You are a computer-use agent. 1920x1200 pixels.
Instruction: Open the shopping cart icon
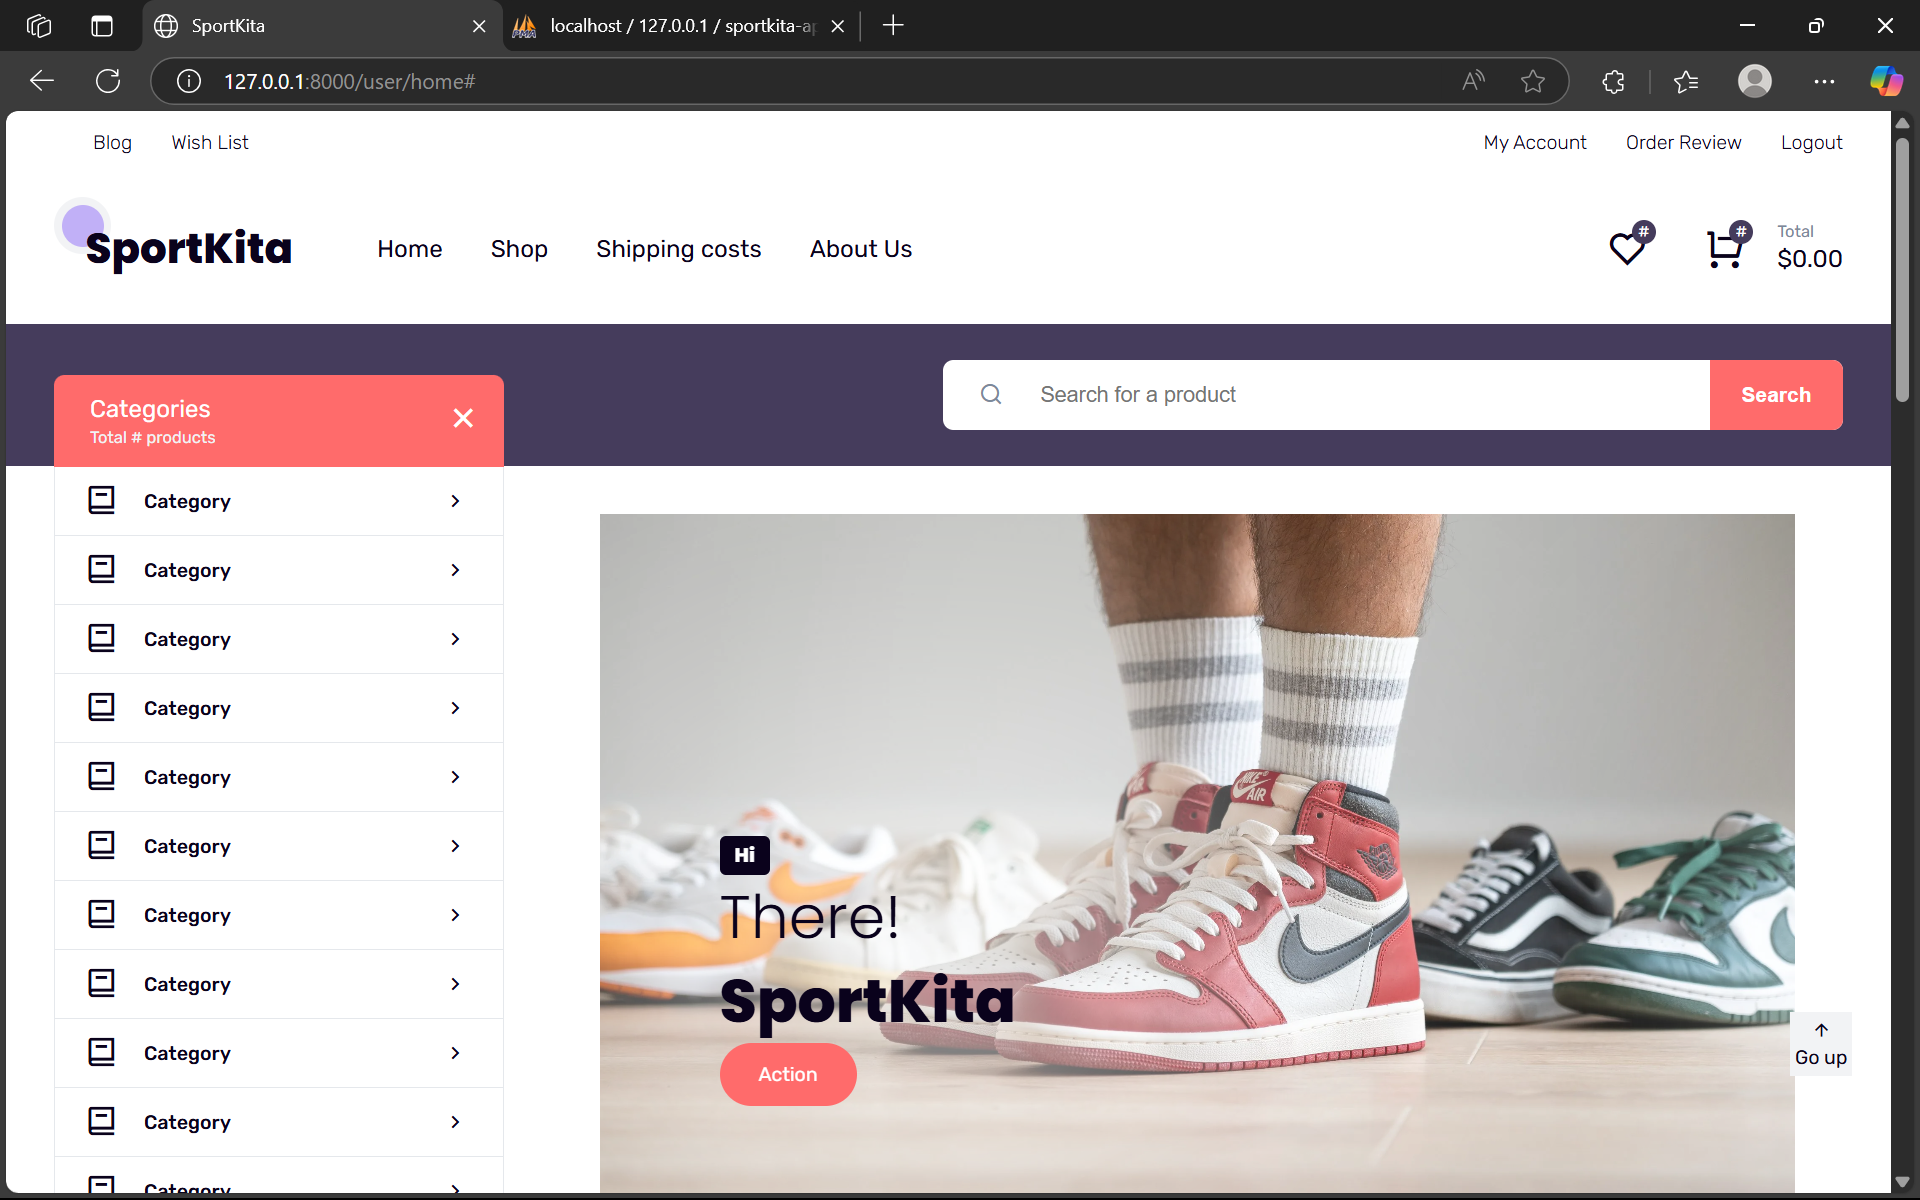1724,249
